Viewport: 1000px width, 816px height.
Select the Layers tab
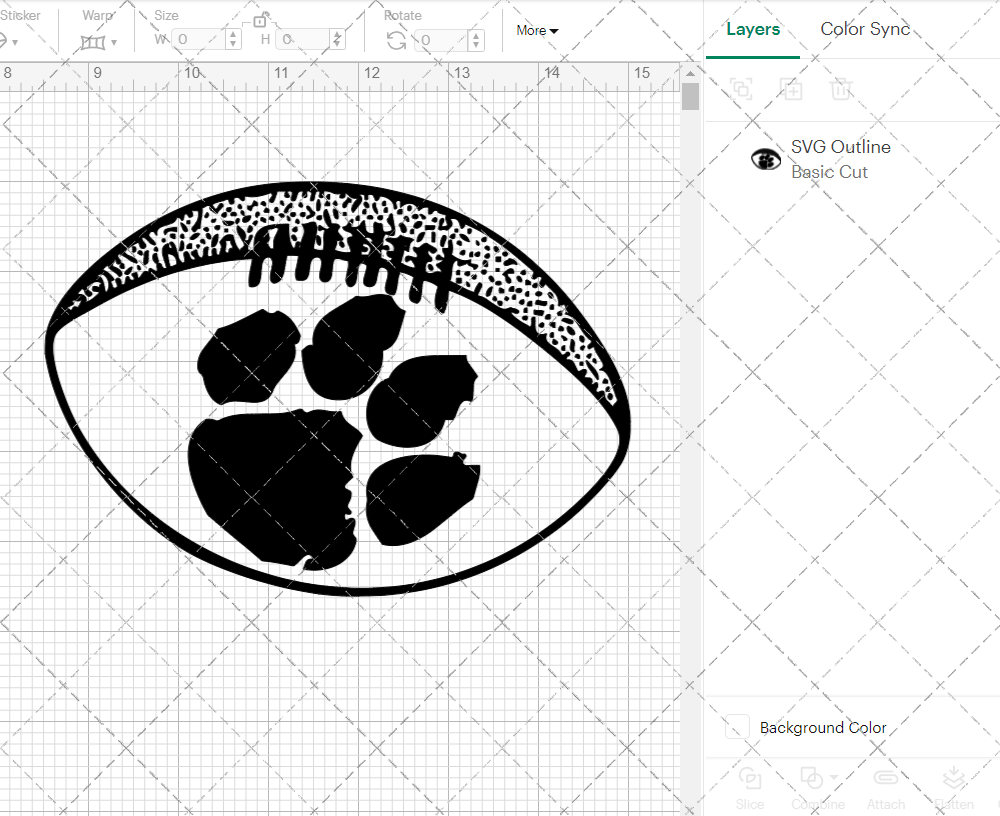753,29
